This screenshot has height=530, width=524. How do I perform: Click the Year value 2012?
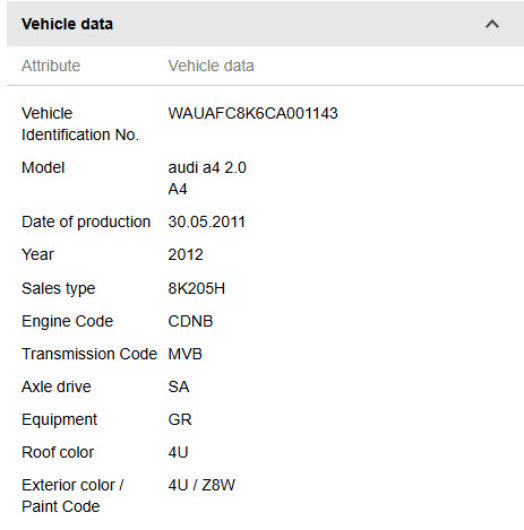(x=186, y=255)
